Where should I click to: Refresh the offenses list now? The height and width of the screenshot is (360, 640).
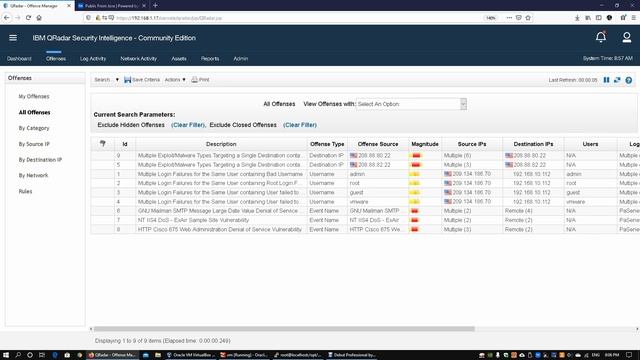[617, 80]
